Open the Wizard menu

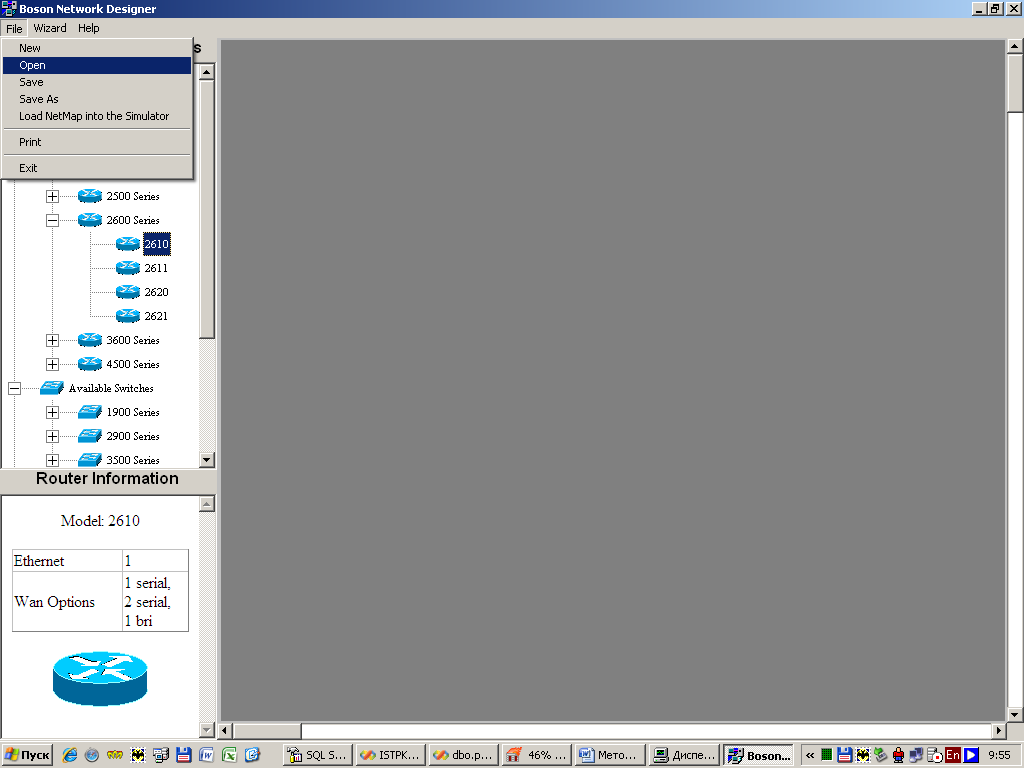point(50,28)
